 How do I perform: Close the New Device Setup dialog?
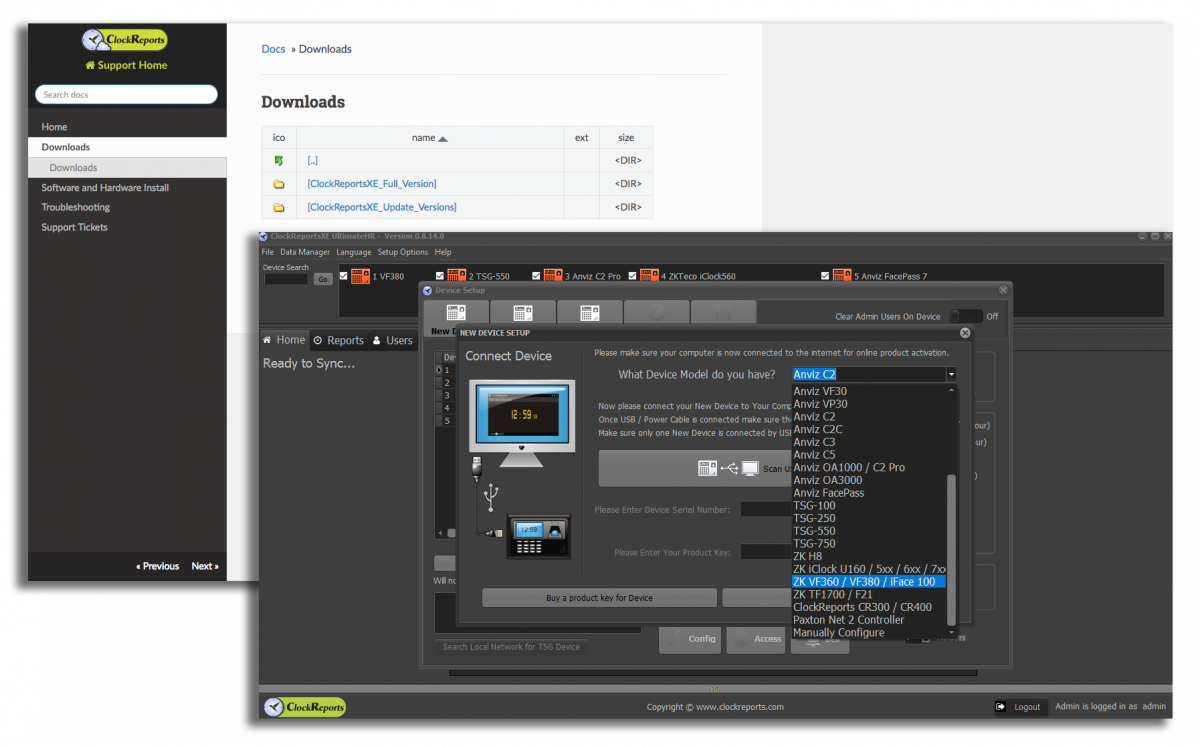[965, 333]
